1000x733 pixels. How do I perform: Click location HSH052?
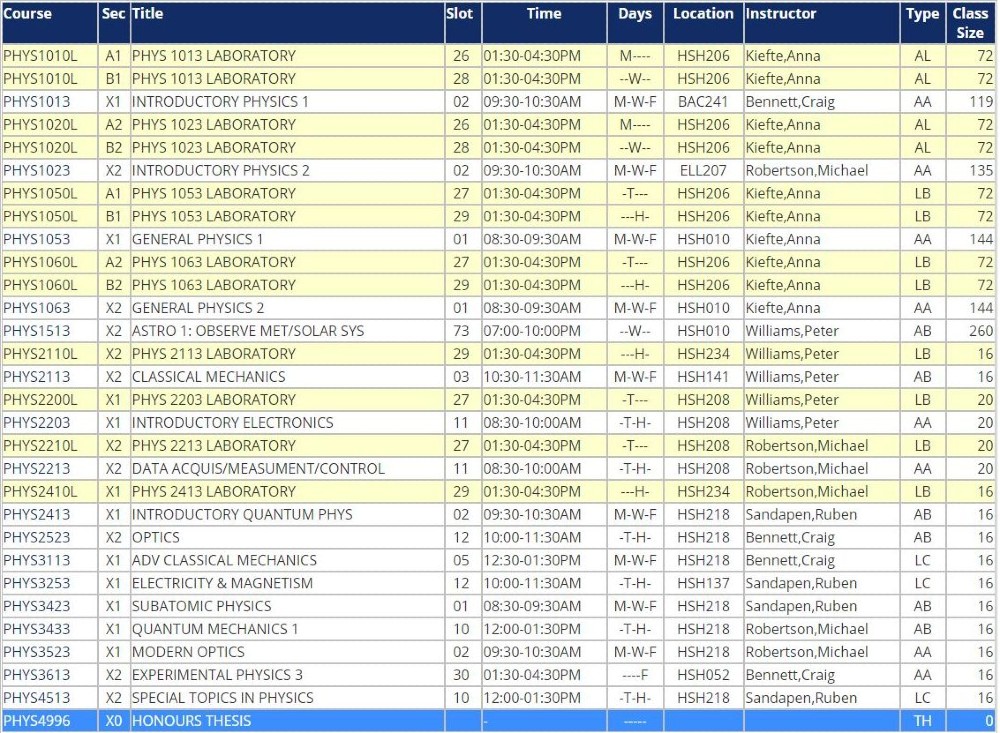(x=703, y=676)
